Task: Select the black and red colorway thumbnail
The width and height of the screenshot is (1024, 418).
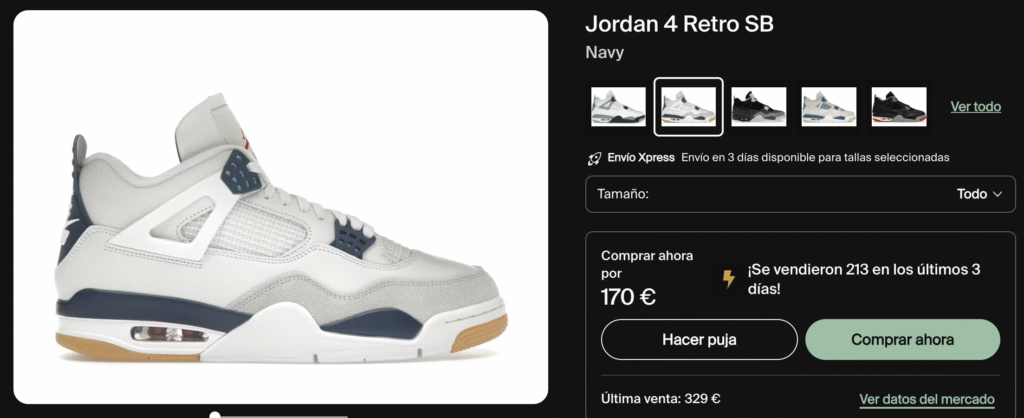Action: click(899, 106)
